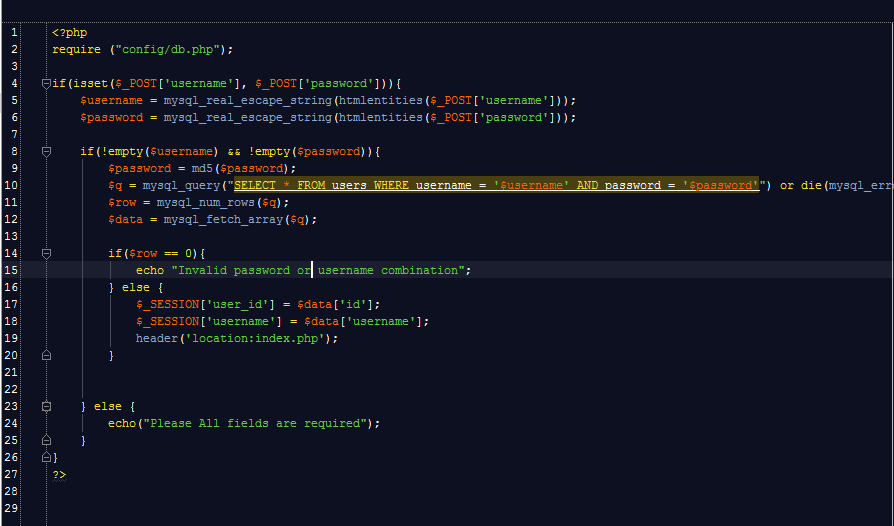The image size is (894, 526).
Task: Click mysql_fetch_array on line 12
Action: tap(223, 219)
